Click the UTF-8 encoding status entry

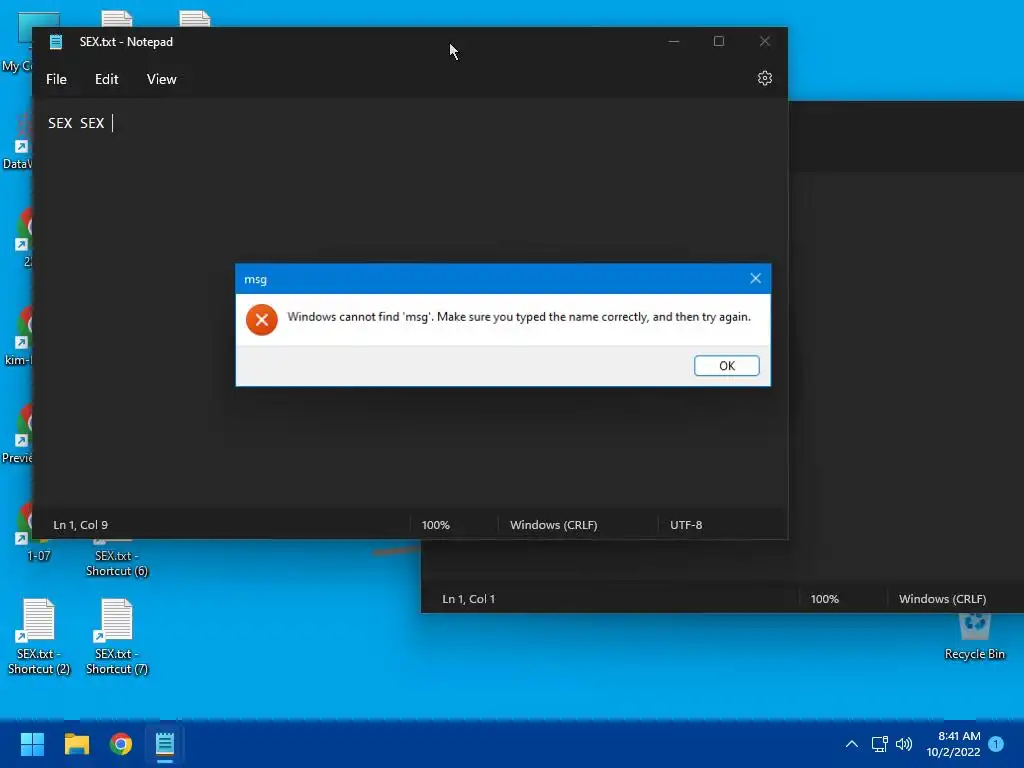tap(686, 525)
